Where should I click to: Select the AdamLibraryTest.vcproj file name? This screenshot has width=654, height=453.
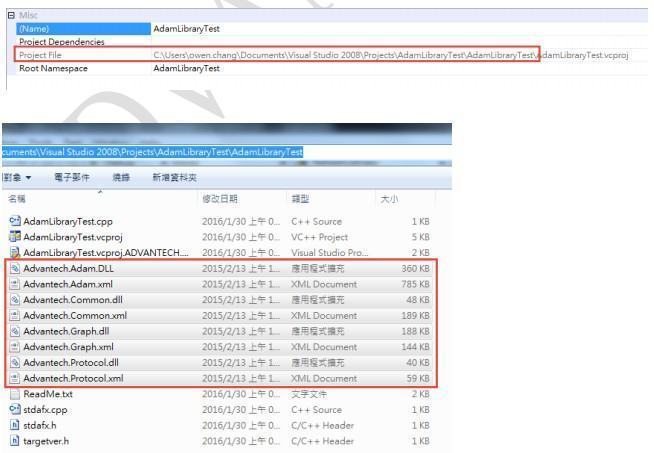click(73, 237)
